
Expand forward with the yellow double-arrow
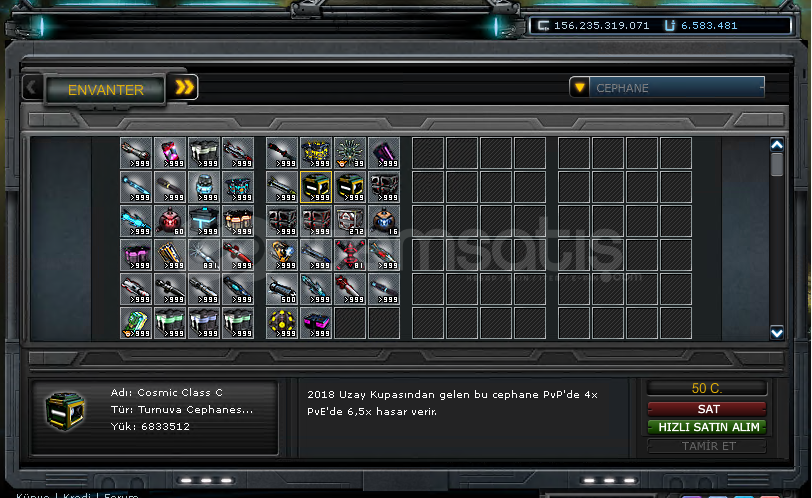[x=184, y=87]
